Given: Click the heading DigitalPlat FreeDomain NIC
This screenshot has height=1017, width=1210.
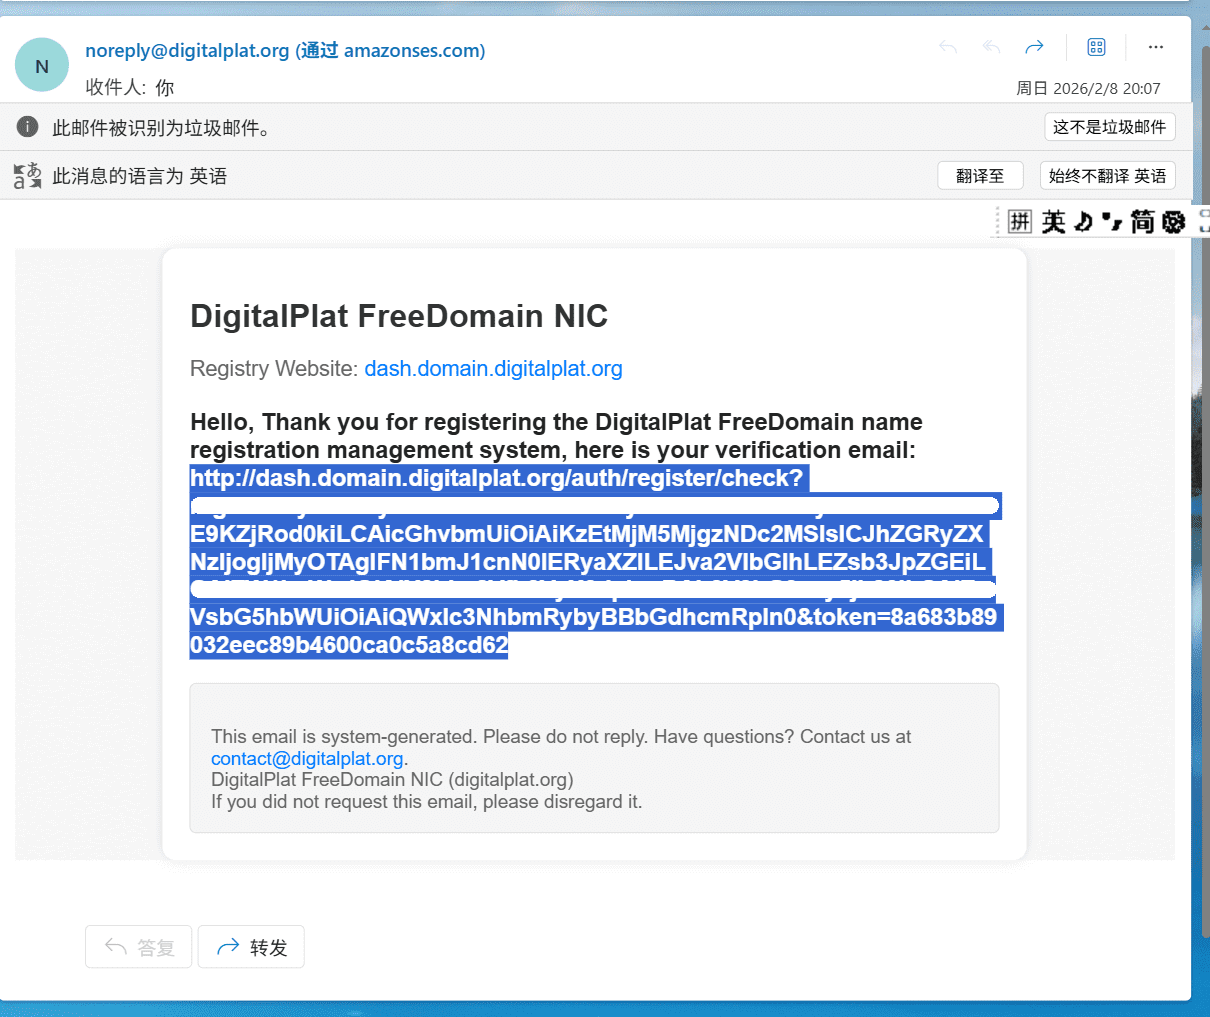Looking at the screenshot, I should coord(399,316).
